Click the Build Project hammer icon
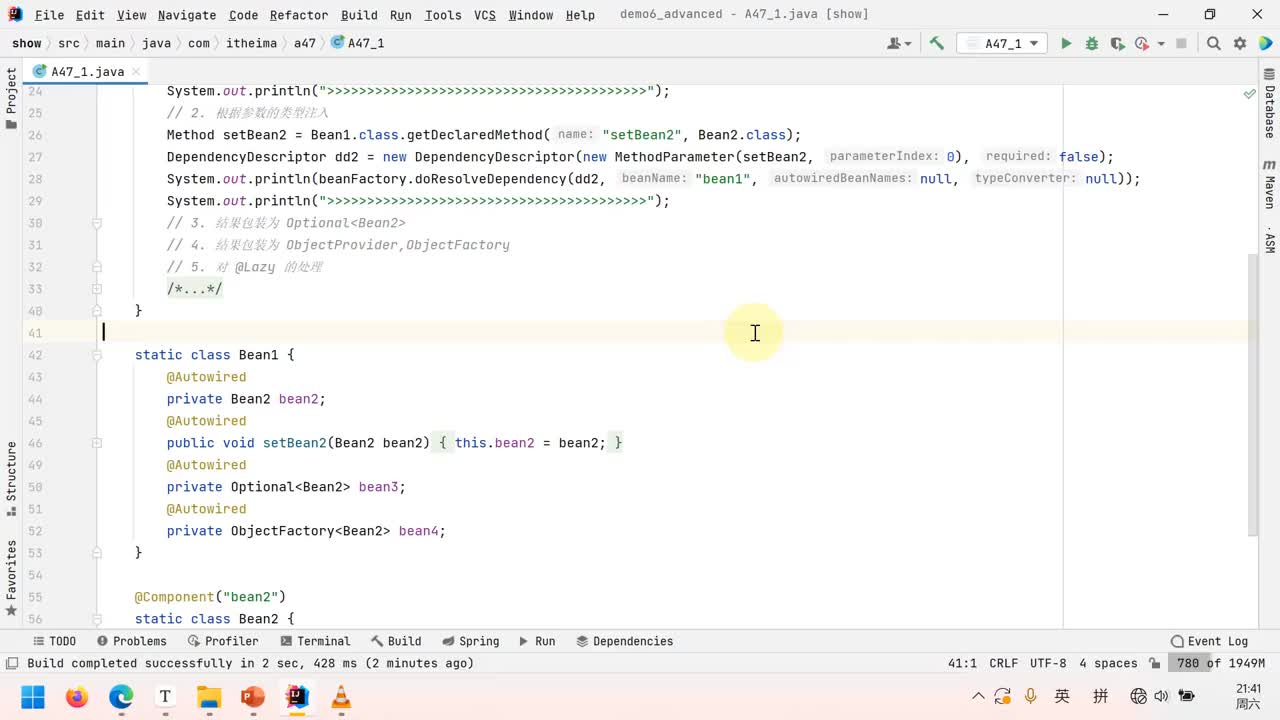 click(937, 43)
